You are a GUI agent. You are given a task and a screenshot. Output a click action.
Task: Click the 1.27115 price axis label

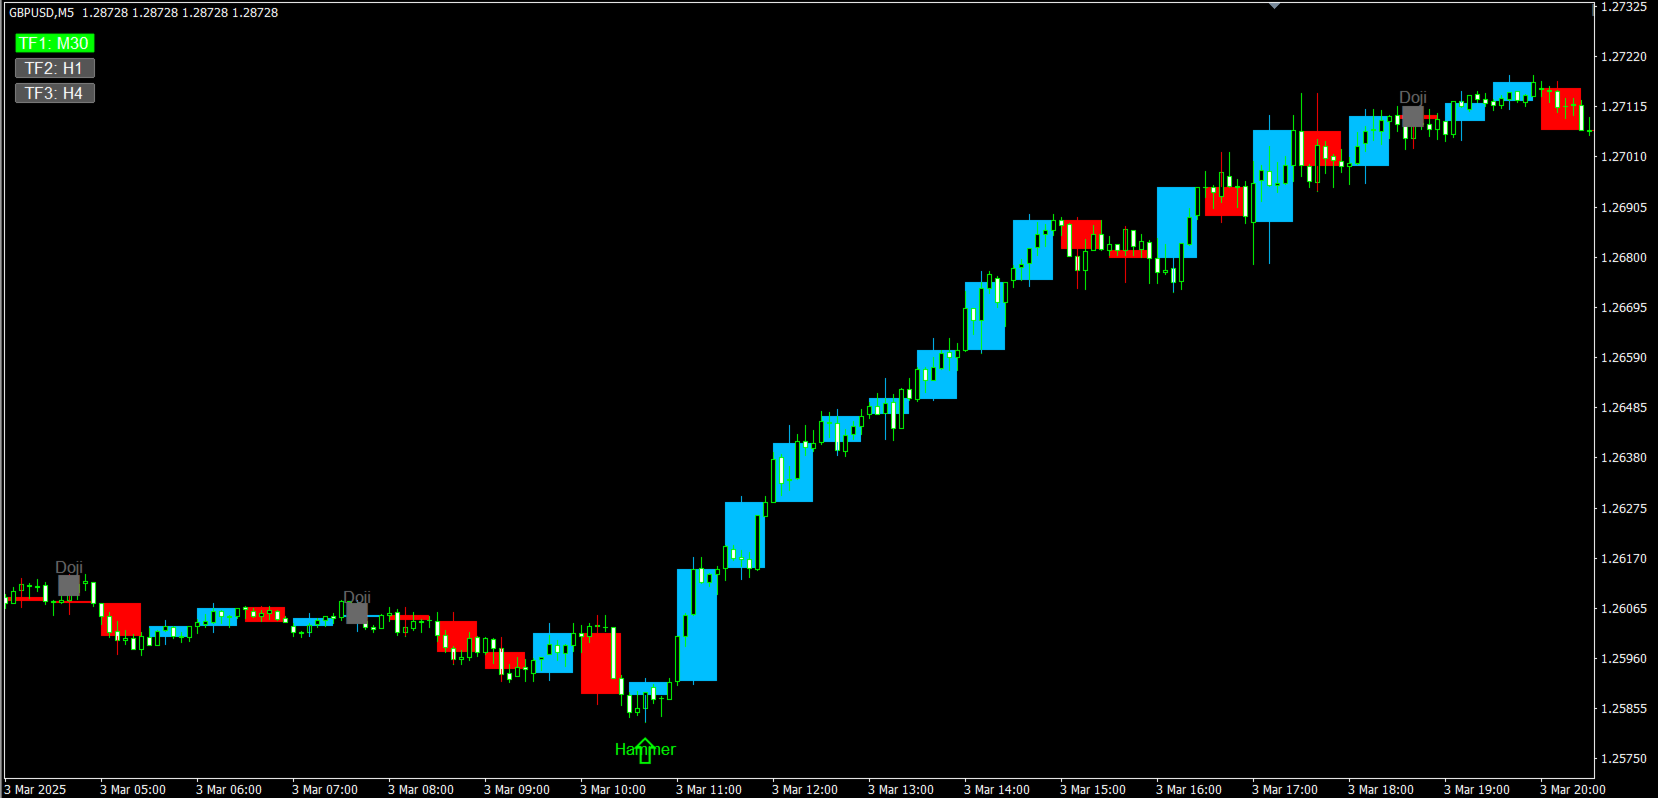[x=1623, y=106]
